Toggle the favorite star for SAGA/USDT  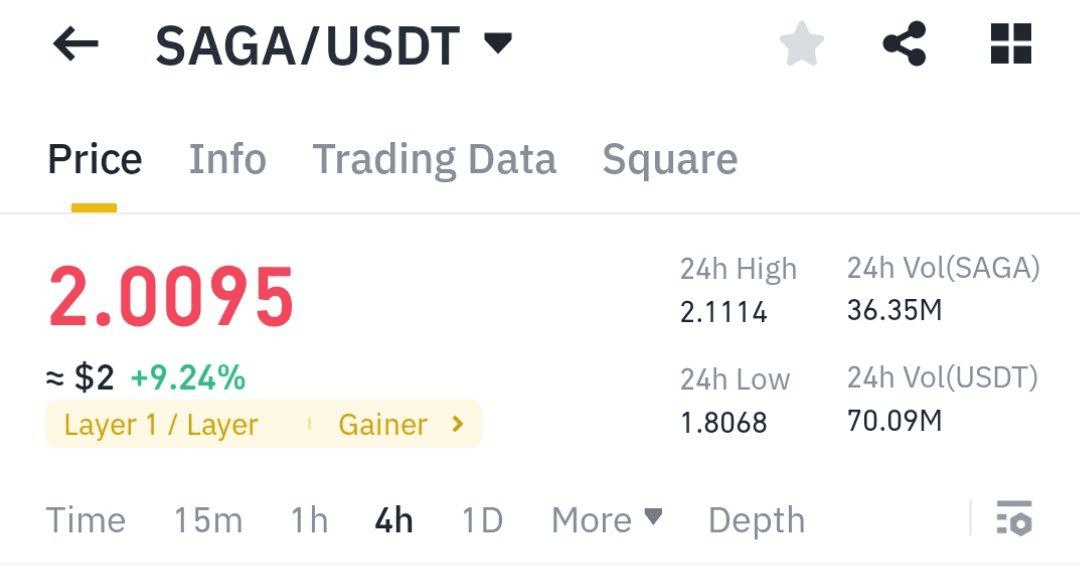point(802,44)
